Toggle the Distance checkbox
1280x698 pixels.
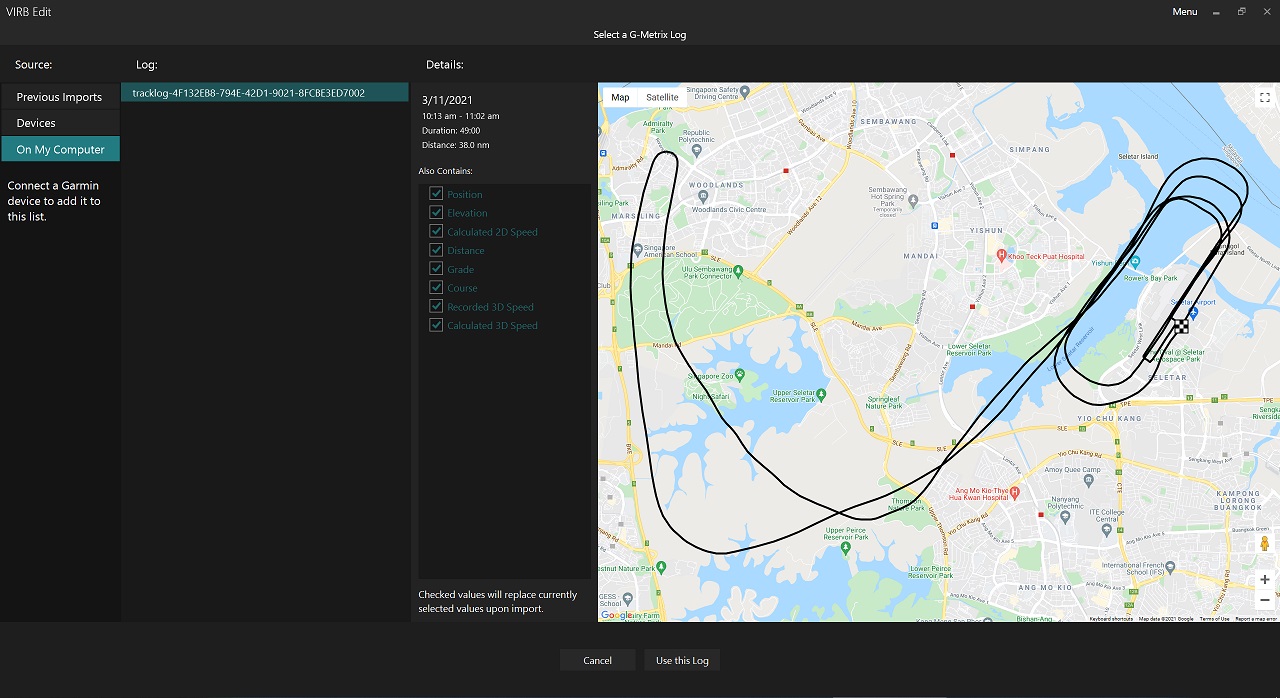(436, 250)
